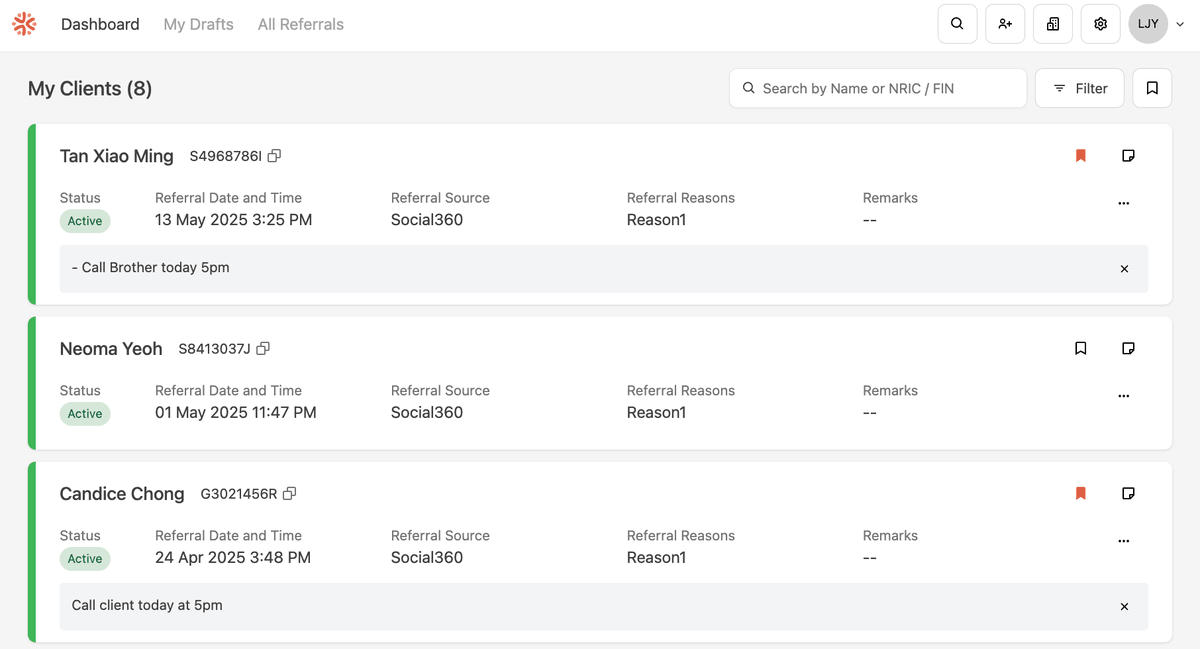Dismiss the 'Call Brother today 5pm' note
Image resolution: width=1200 pixels, height=649 pixels.
1124,269
